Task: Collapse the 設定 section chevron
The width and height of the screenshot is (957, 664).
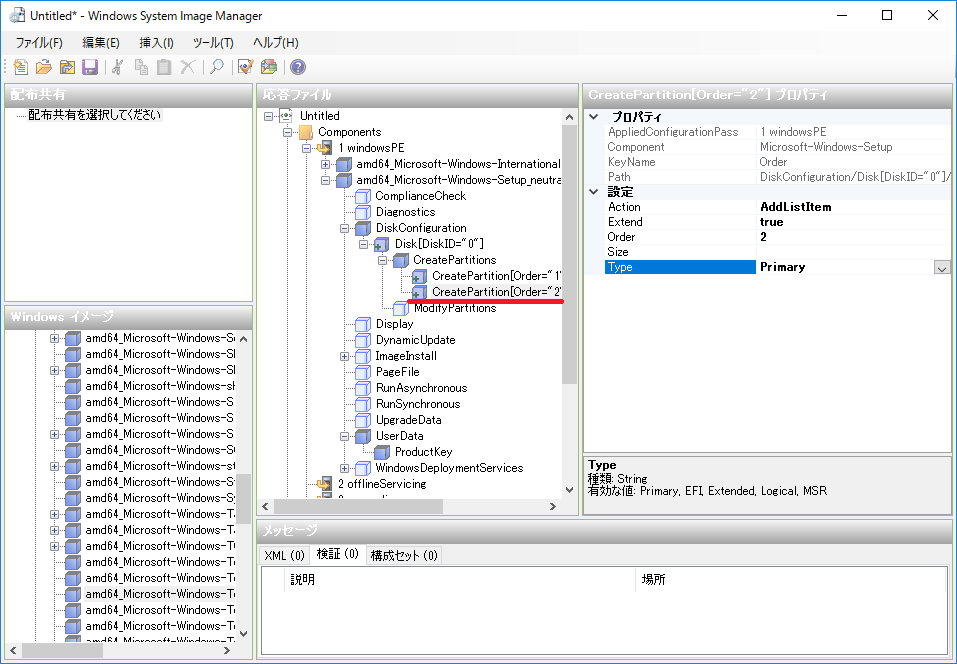Action: pyautogui.click(x=594, y=192)
